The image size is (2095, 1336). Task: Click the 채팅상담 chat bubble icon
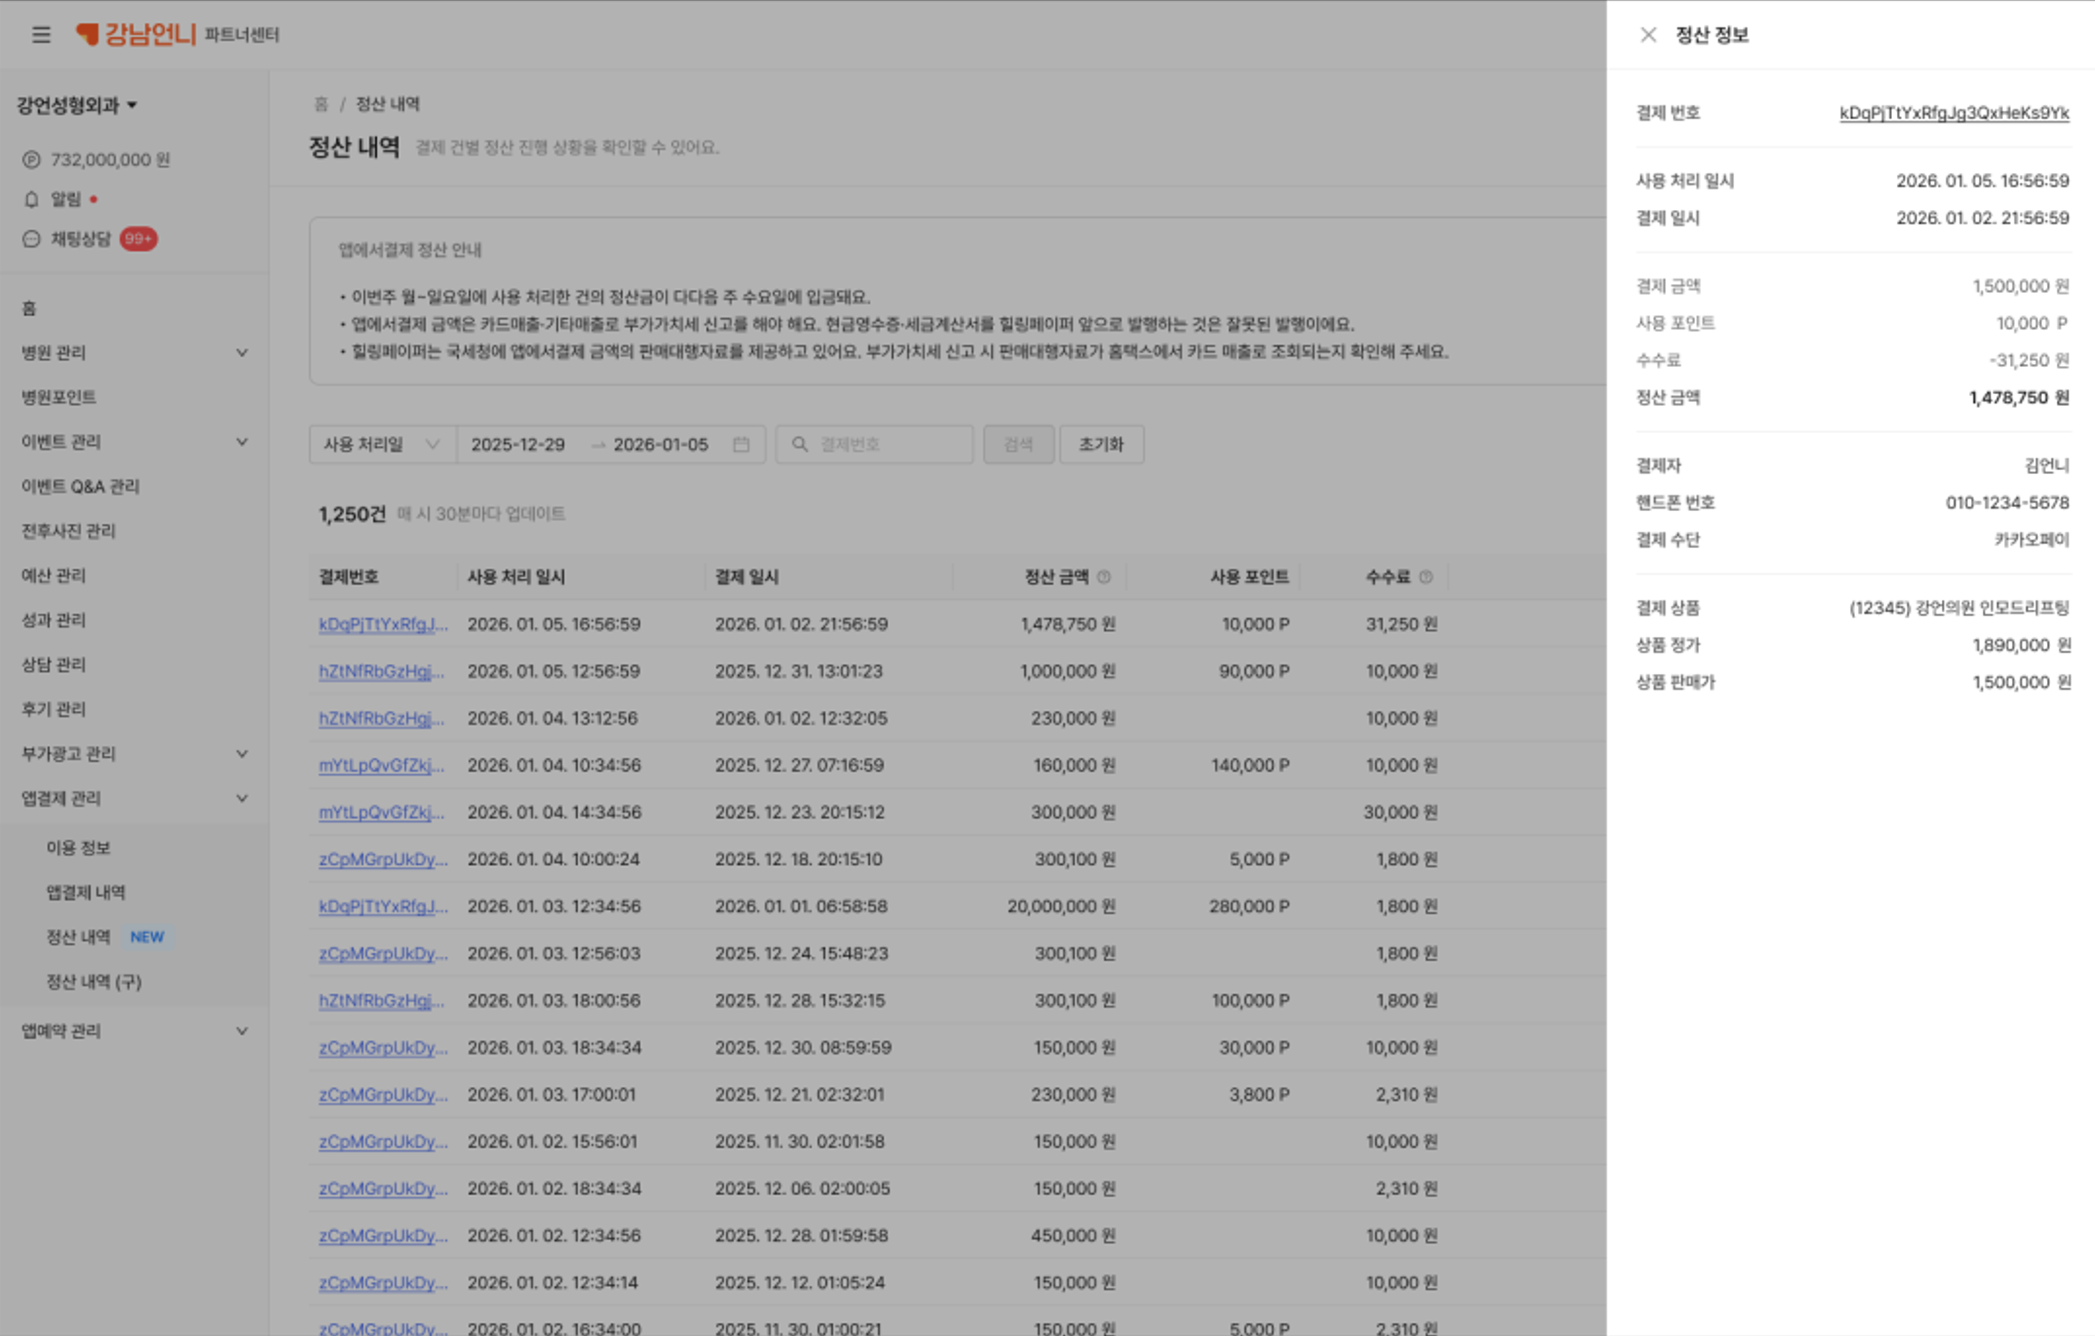[31, 239]
